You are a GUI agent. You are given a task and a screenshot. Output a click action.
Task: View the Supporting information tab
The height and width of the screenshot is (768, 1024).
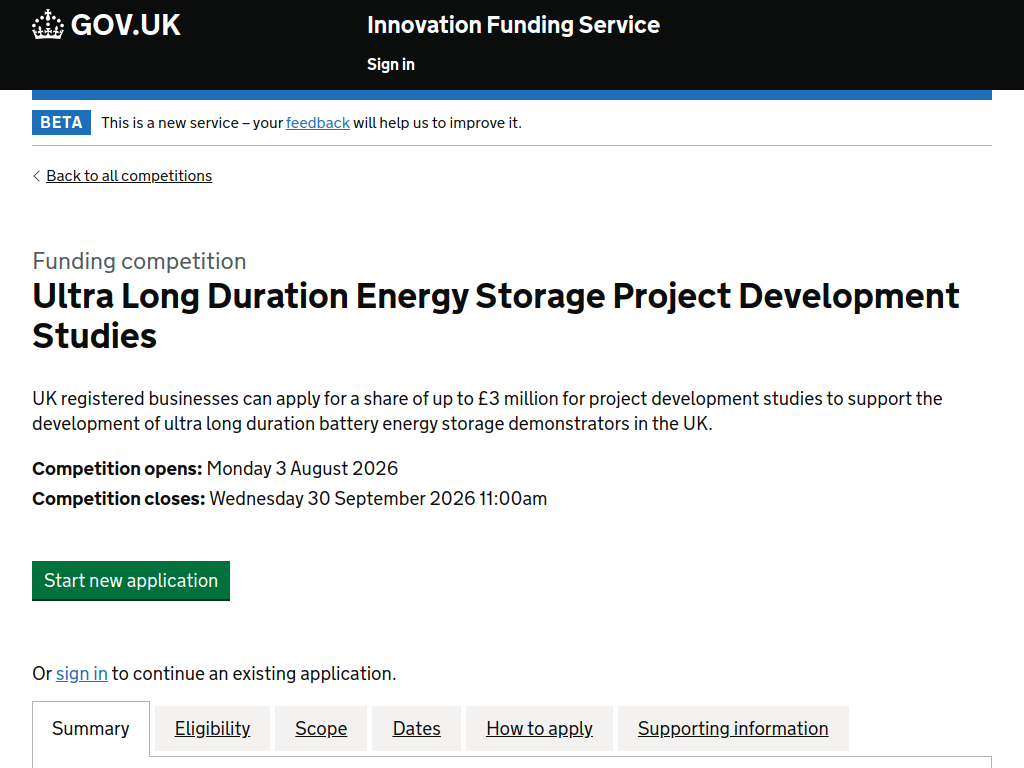coord(733,729)
